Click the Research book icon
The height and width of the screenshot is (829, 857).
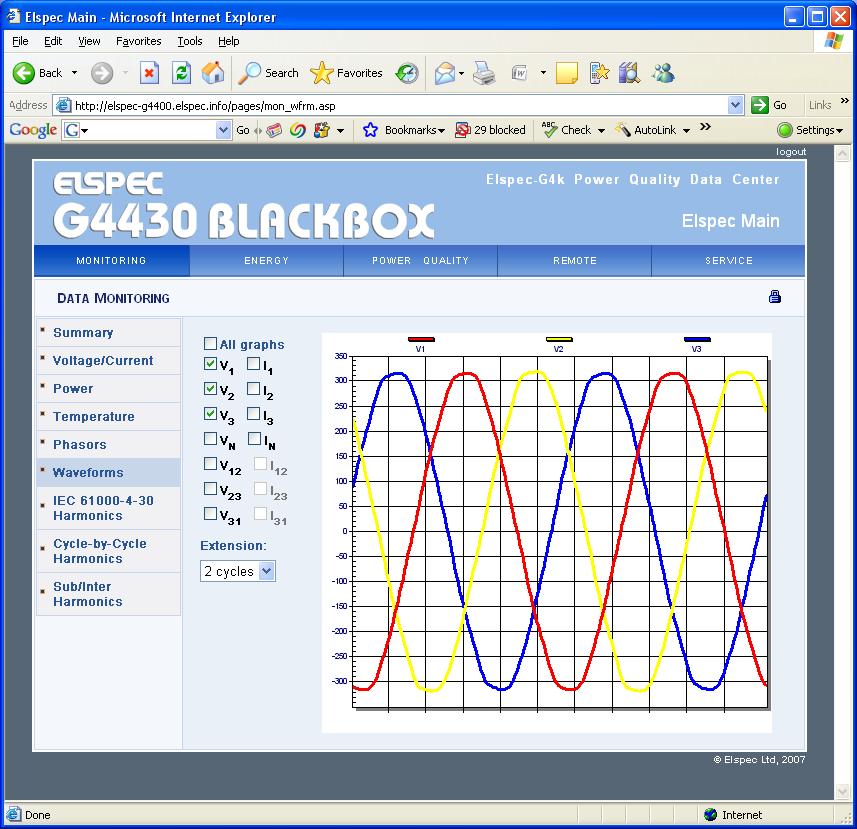point(629,73)
